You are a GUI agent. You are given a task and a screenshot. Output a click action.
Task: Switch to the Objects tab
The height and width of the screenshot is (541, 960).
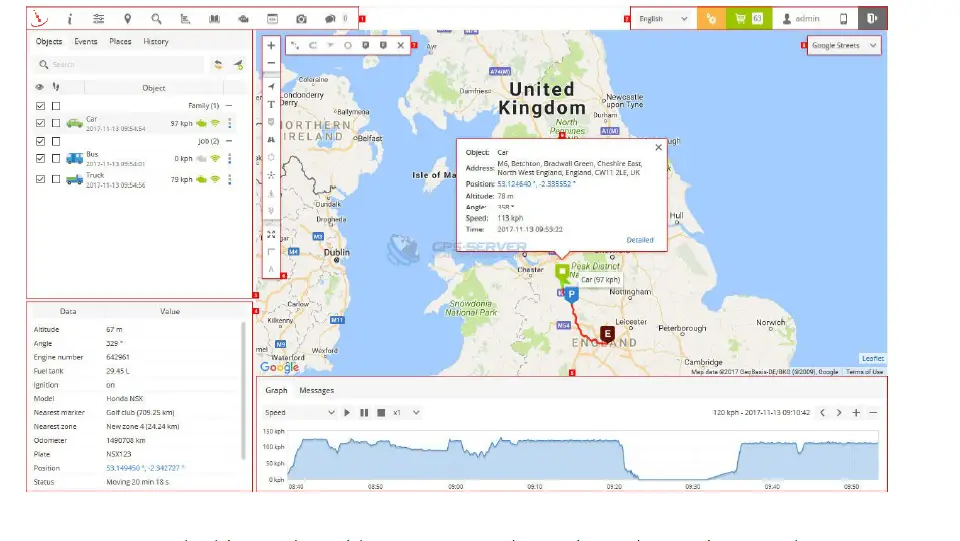click(49, 42)
